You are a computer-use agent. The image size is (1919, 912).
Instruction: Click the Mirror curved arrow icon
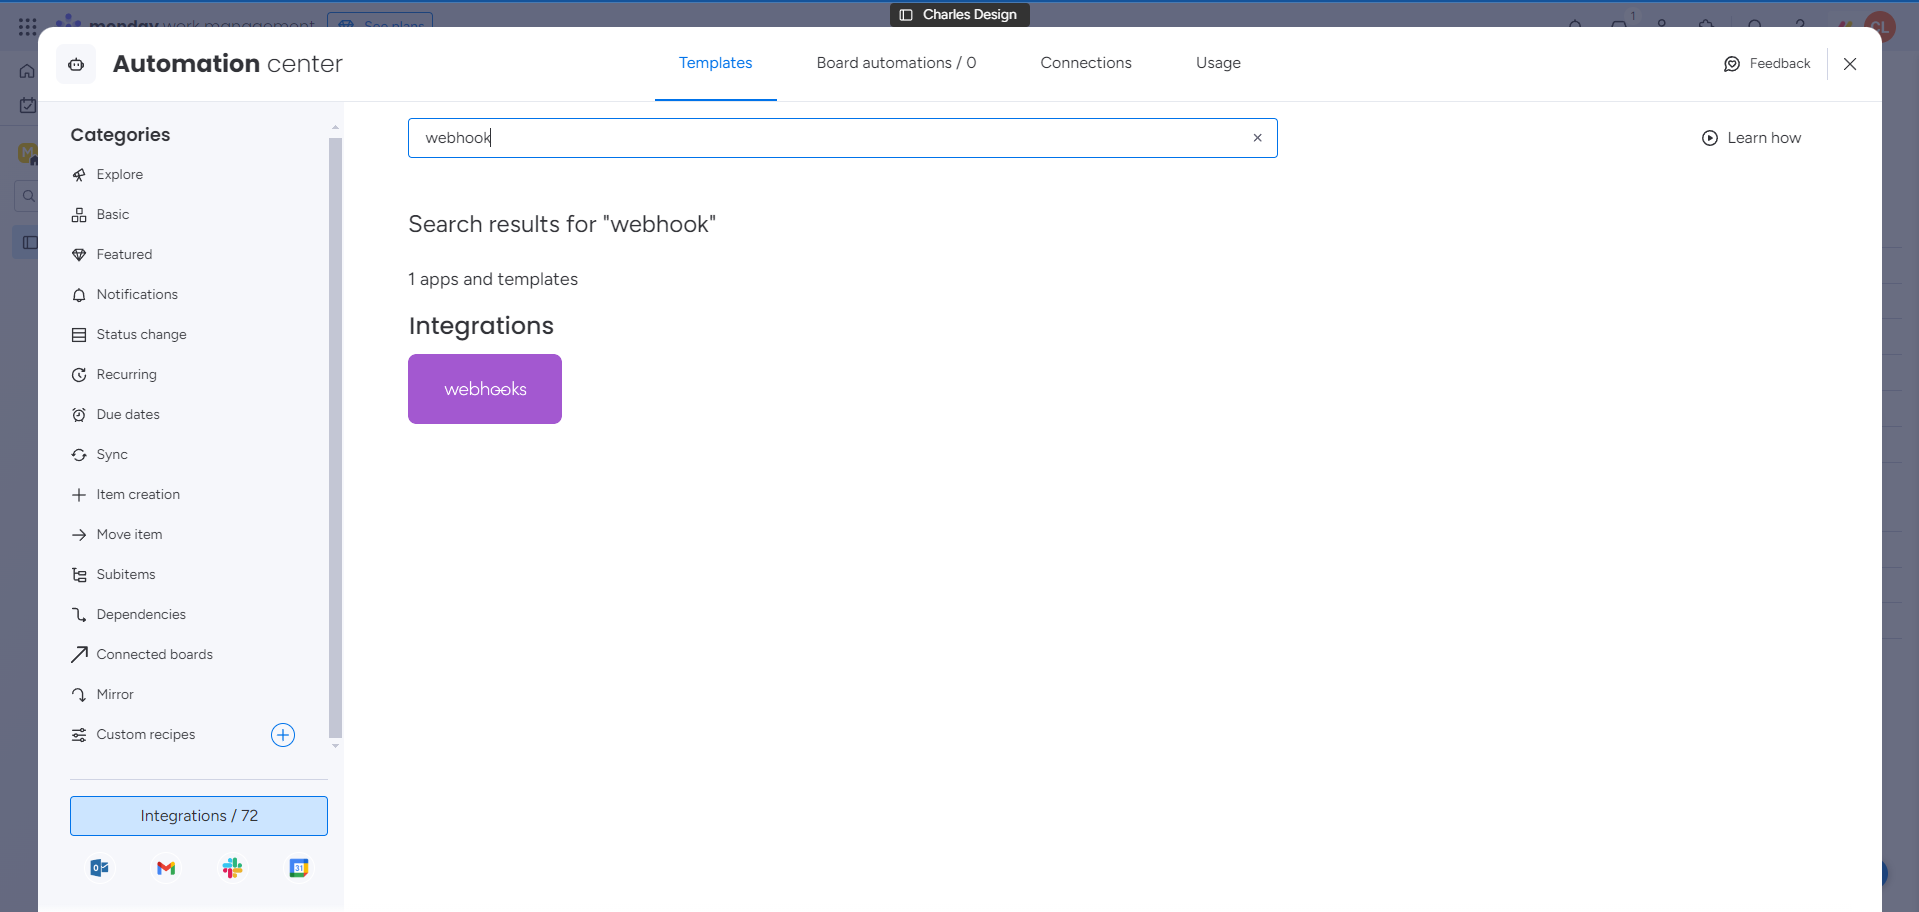point(79,695)
